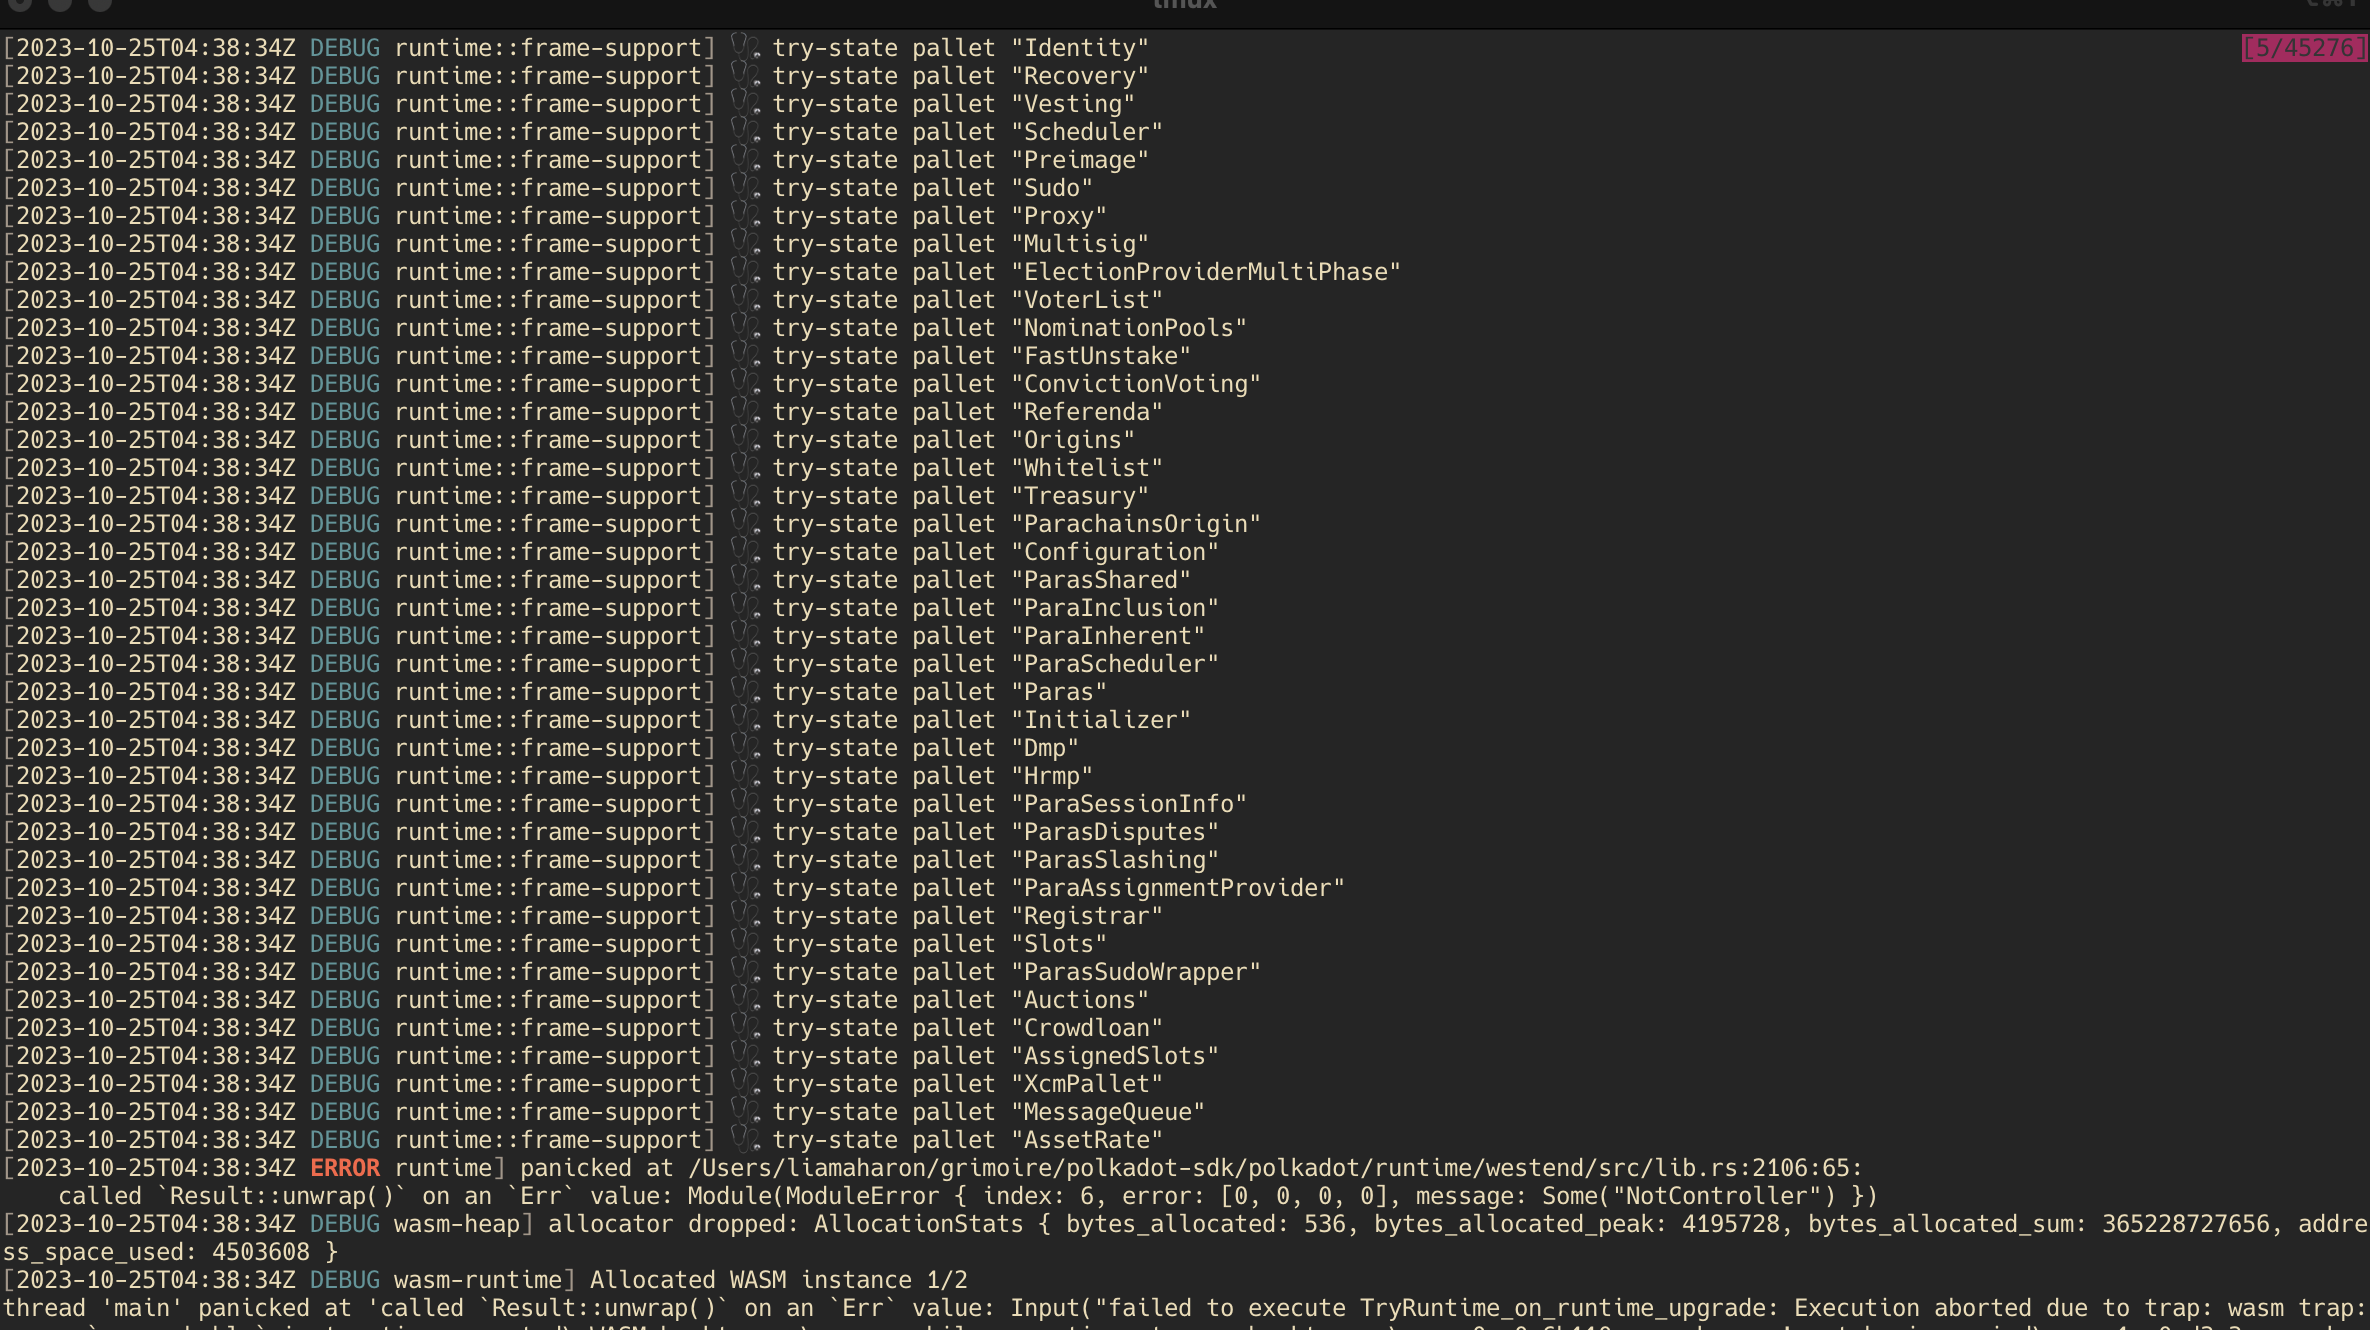2370x1330 pixels.
Task: Click the pallet name "Multisig"
Action: click(x=1080, y=244)
